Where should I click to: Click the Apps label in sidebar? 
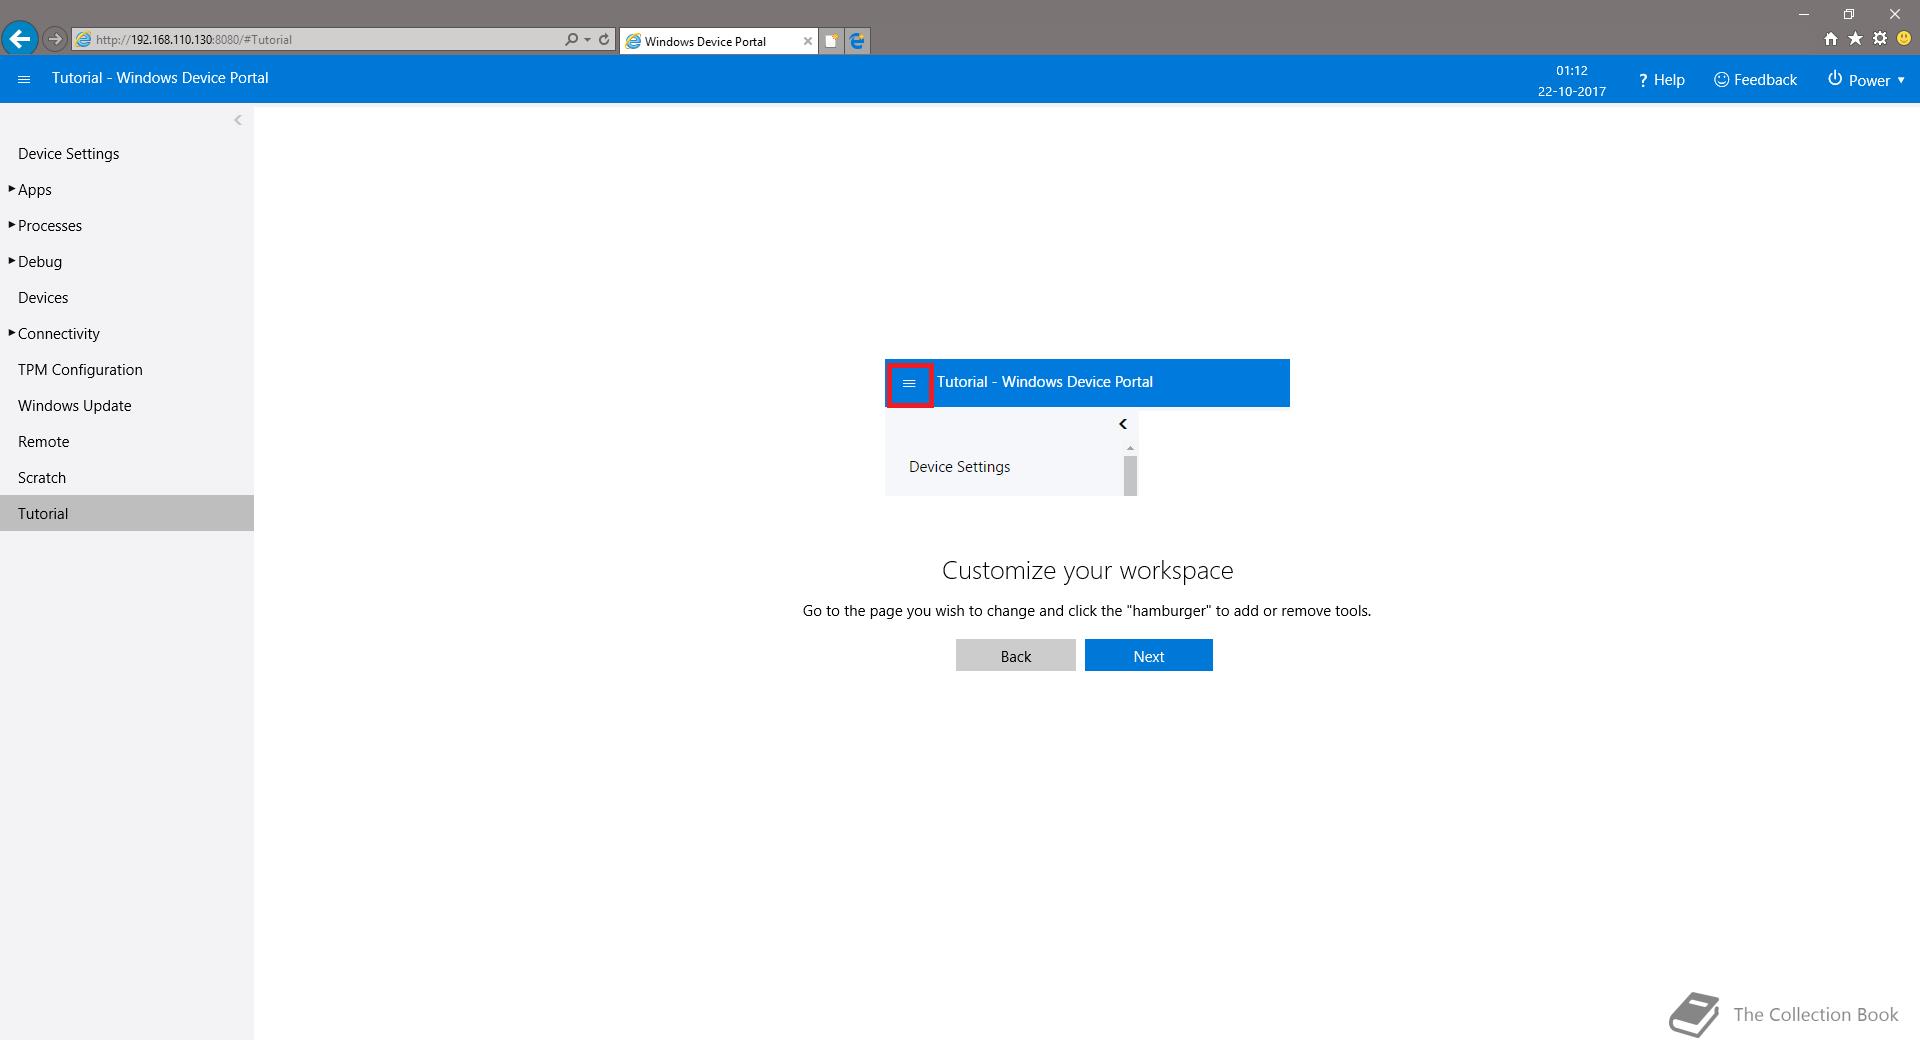point(35,190)
